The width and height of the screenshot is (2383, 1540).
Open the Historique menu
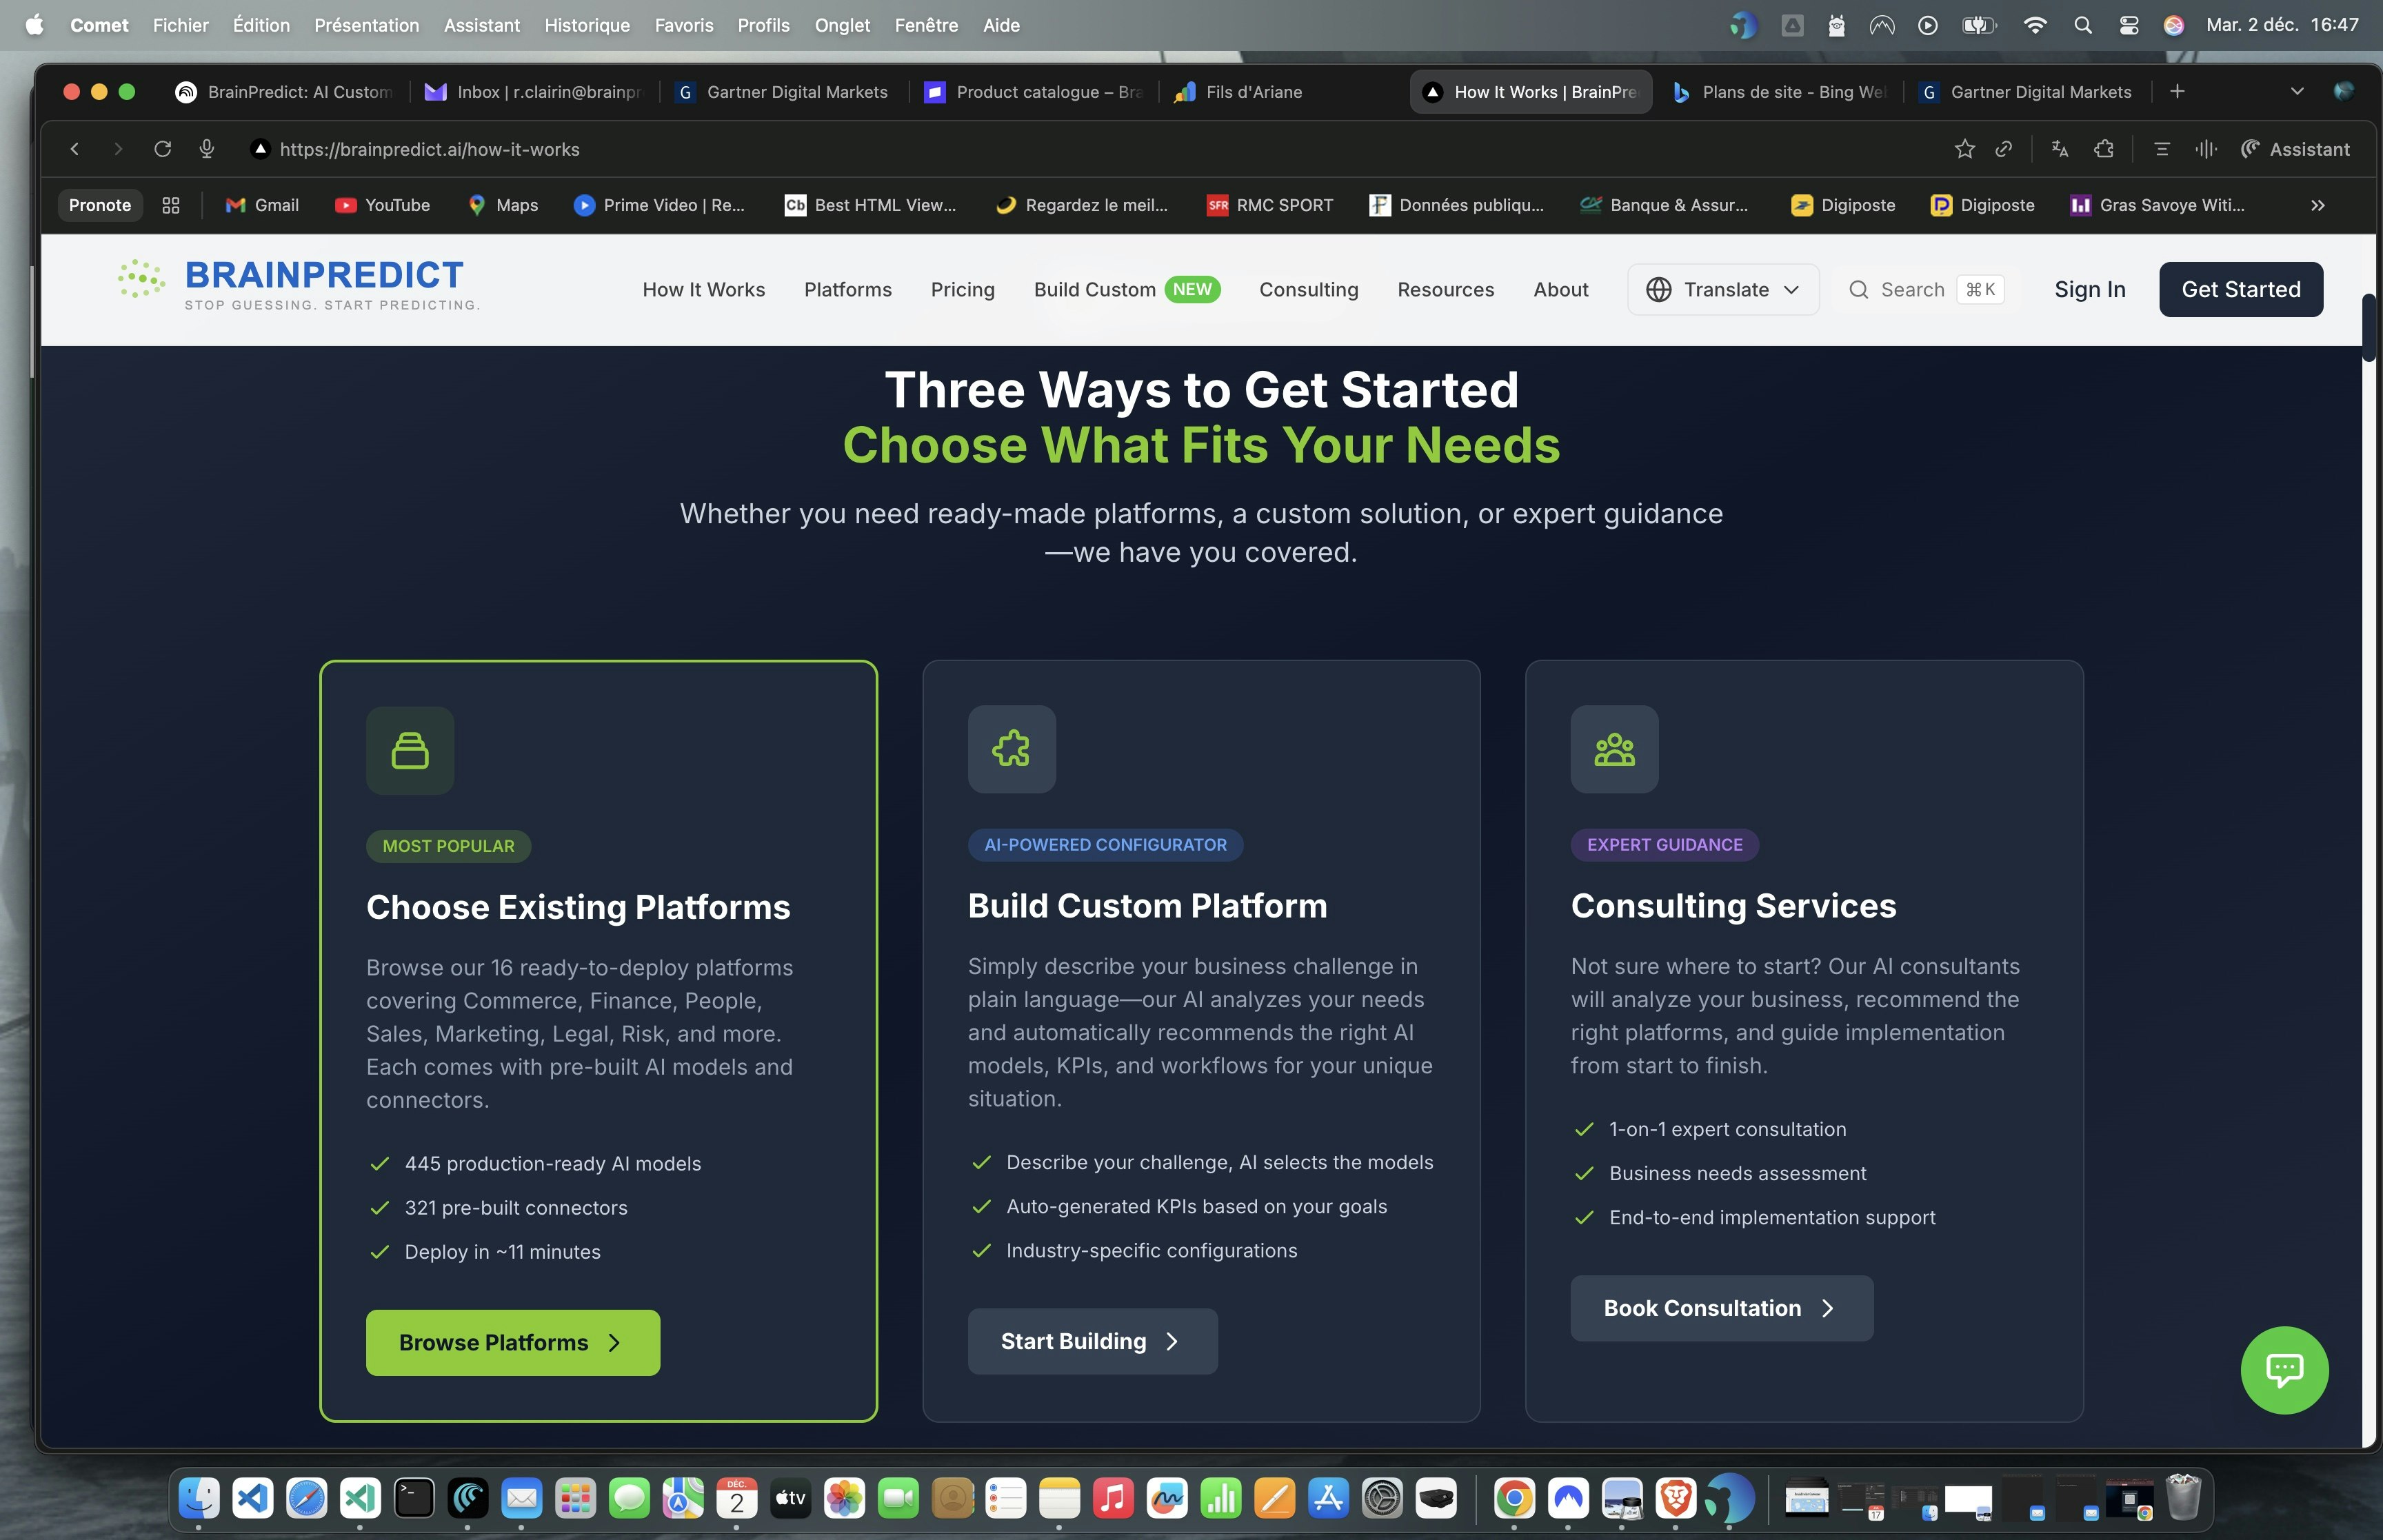(587, 25)
